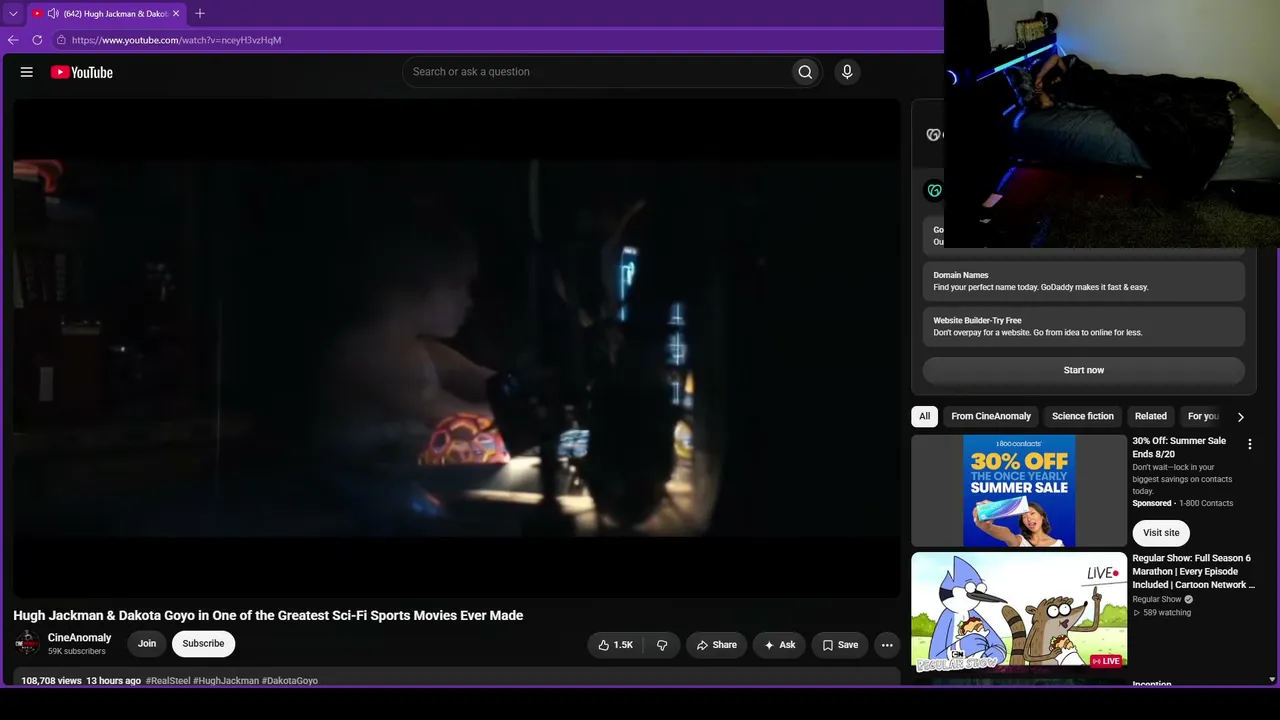
Task: Click the '13 hours ago' upload text
Action: 113,681
